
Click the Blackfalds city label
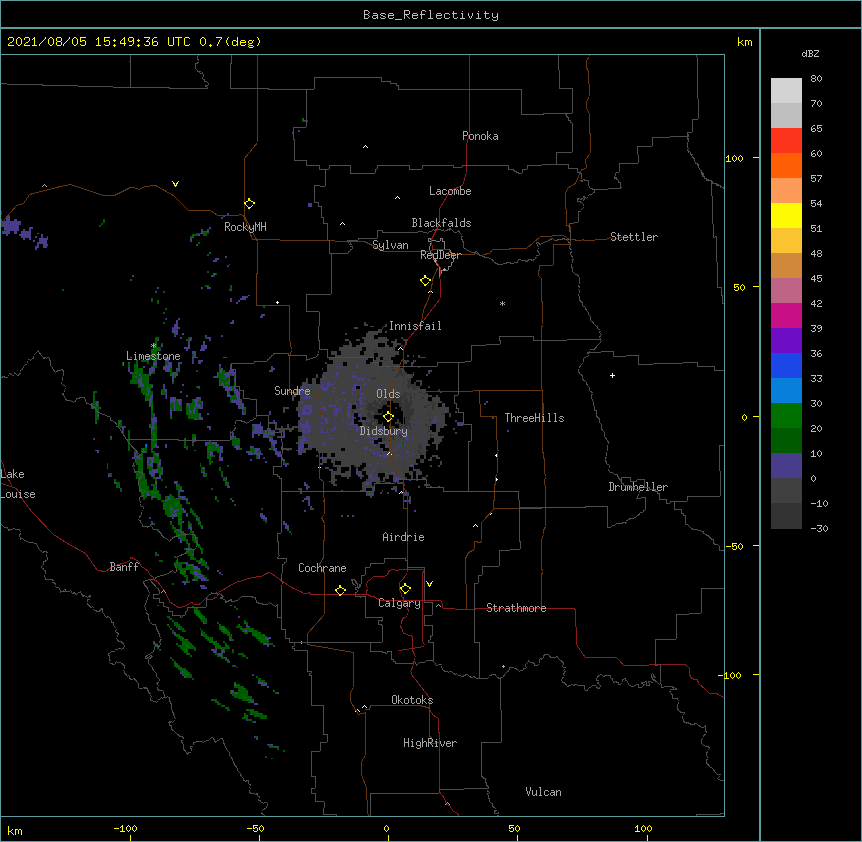pyautogui.click(x=441, y=223)
